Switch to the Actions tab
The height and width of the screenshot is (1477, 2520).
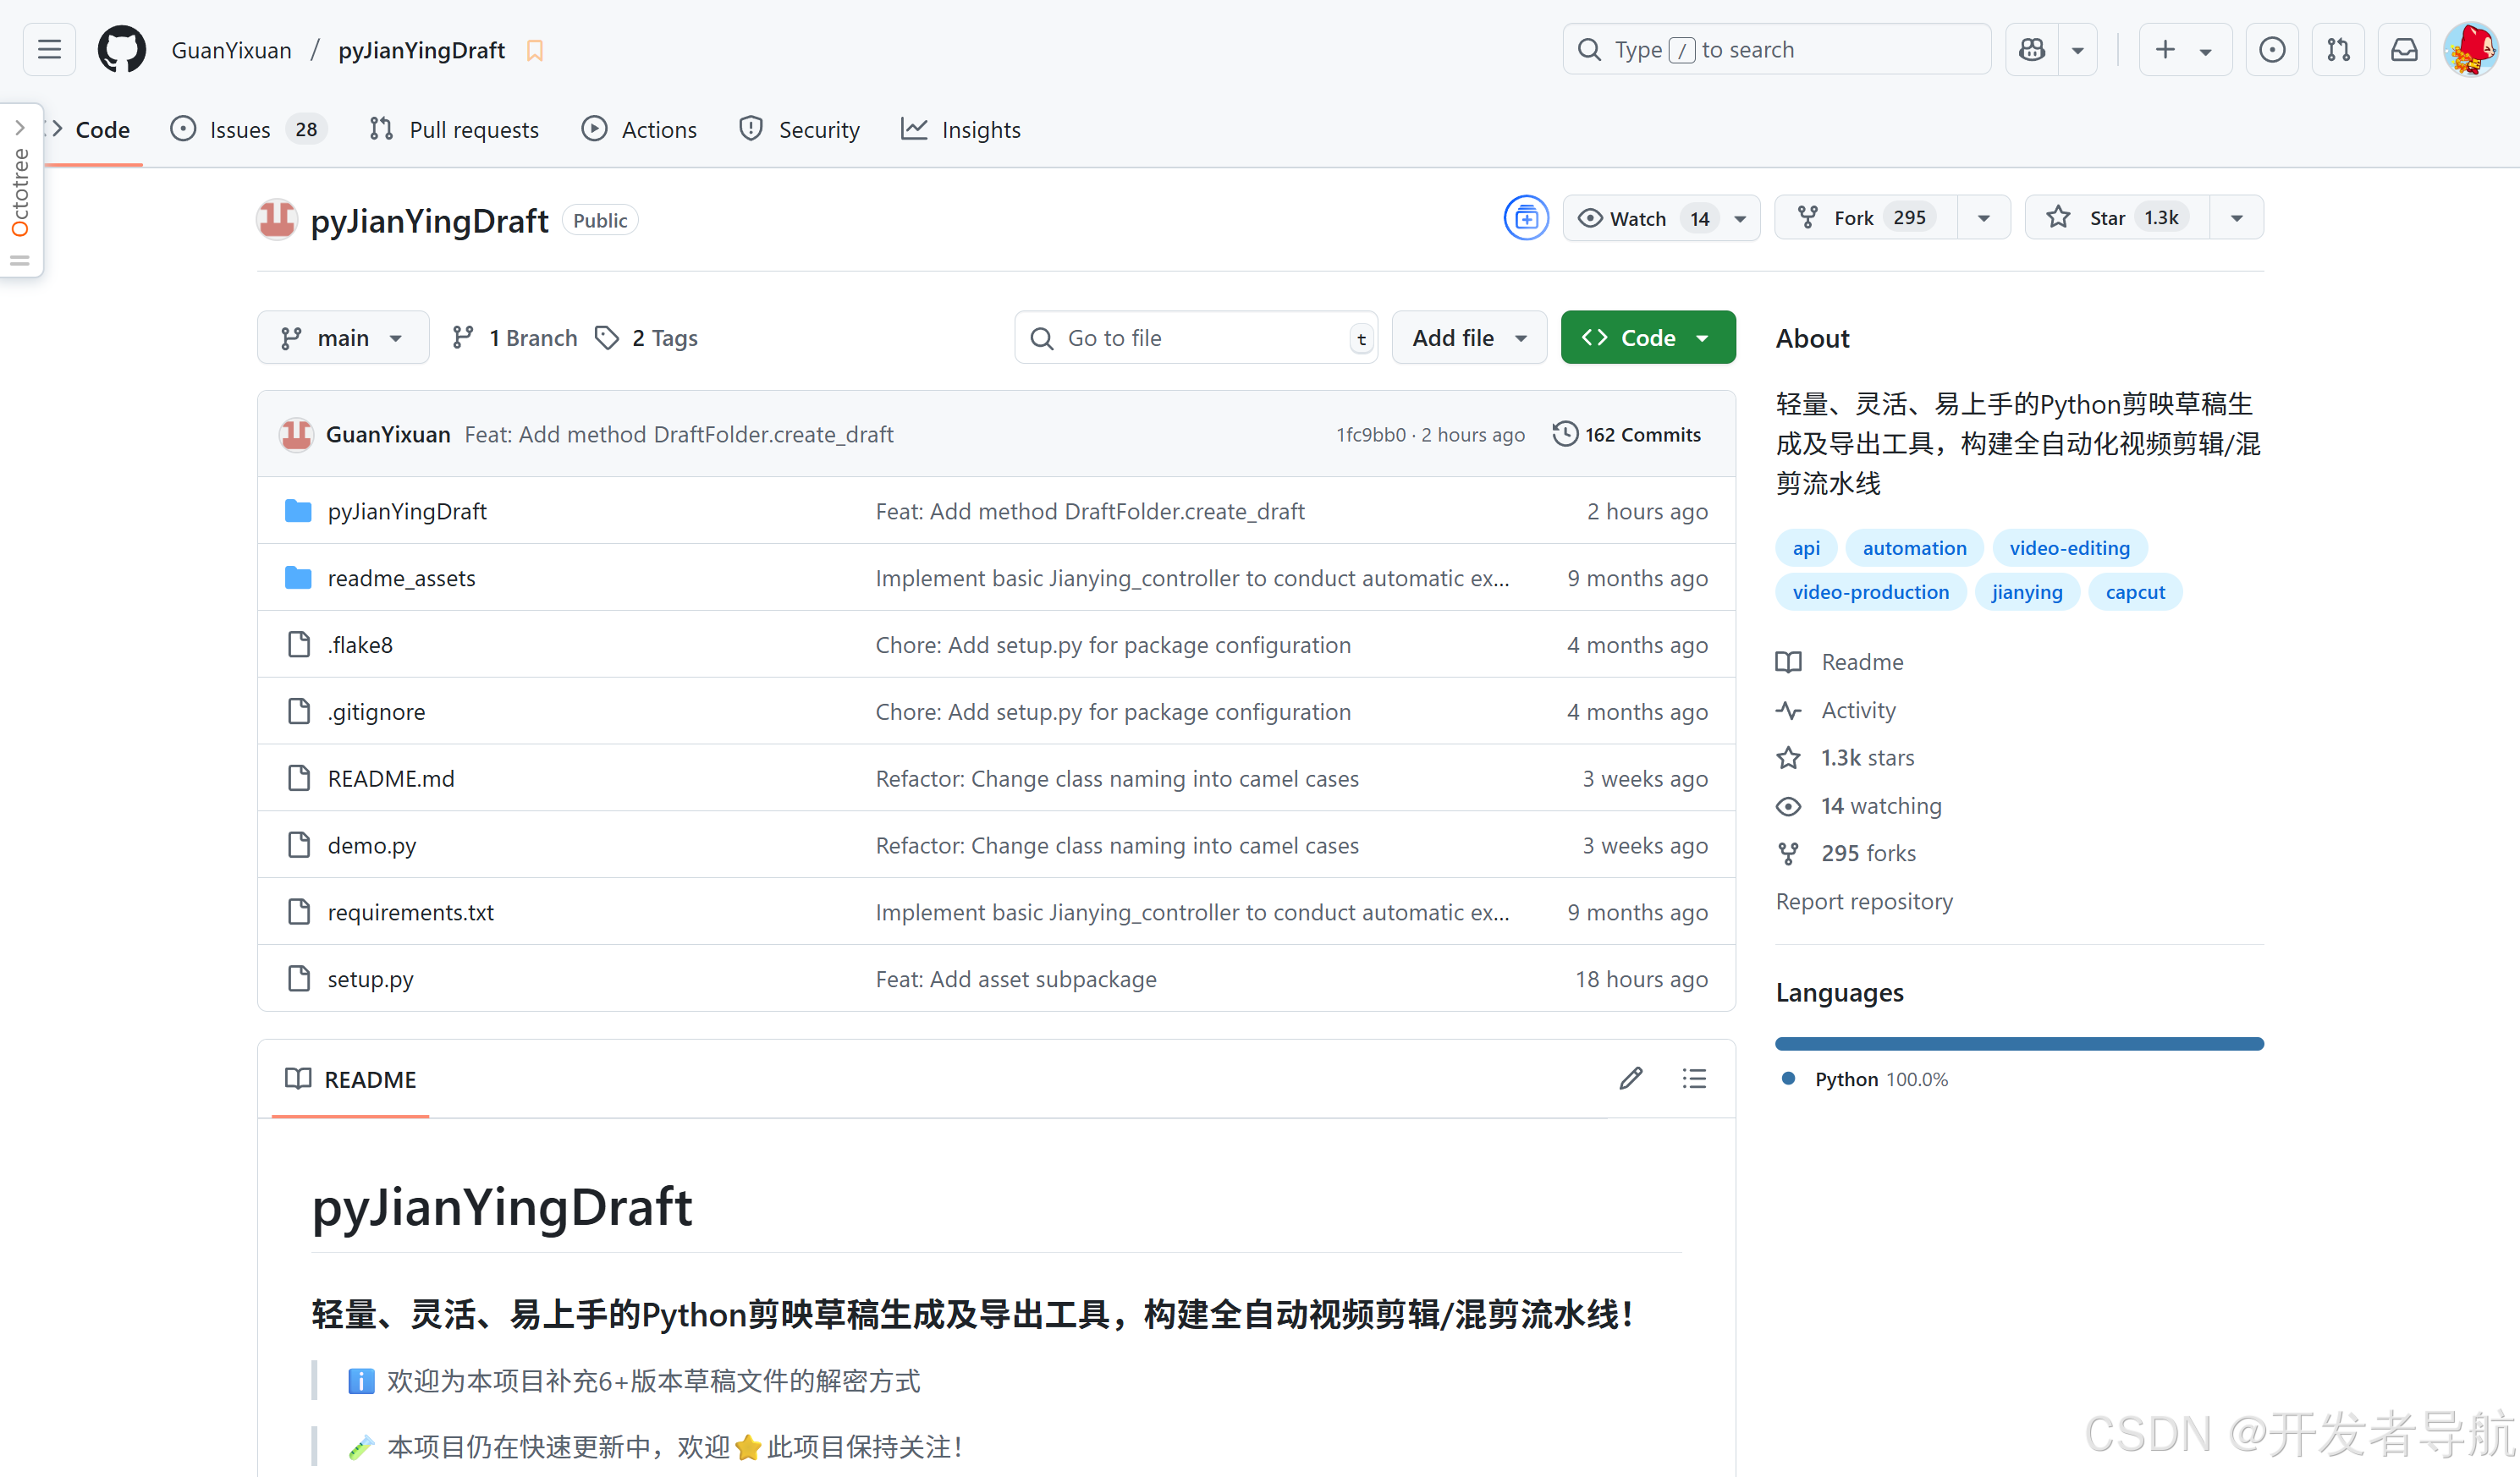tap(640, 130)
